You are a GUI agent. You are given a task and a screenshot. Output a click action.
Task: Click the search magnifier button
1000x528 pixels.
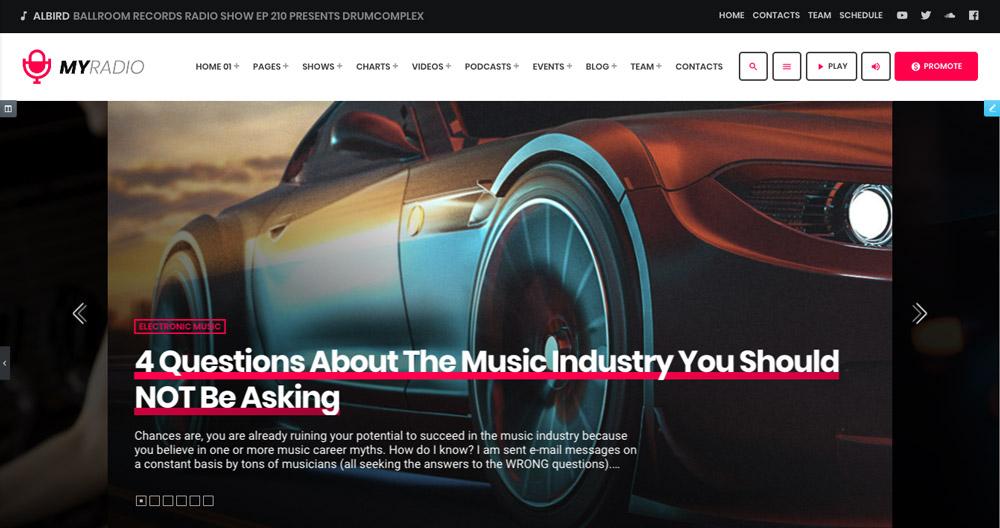pos(753,66)
